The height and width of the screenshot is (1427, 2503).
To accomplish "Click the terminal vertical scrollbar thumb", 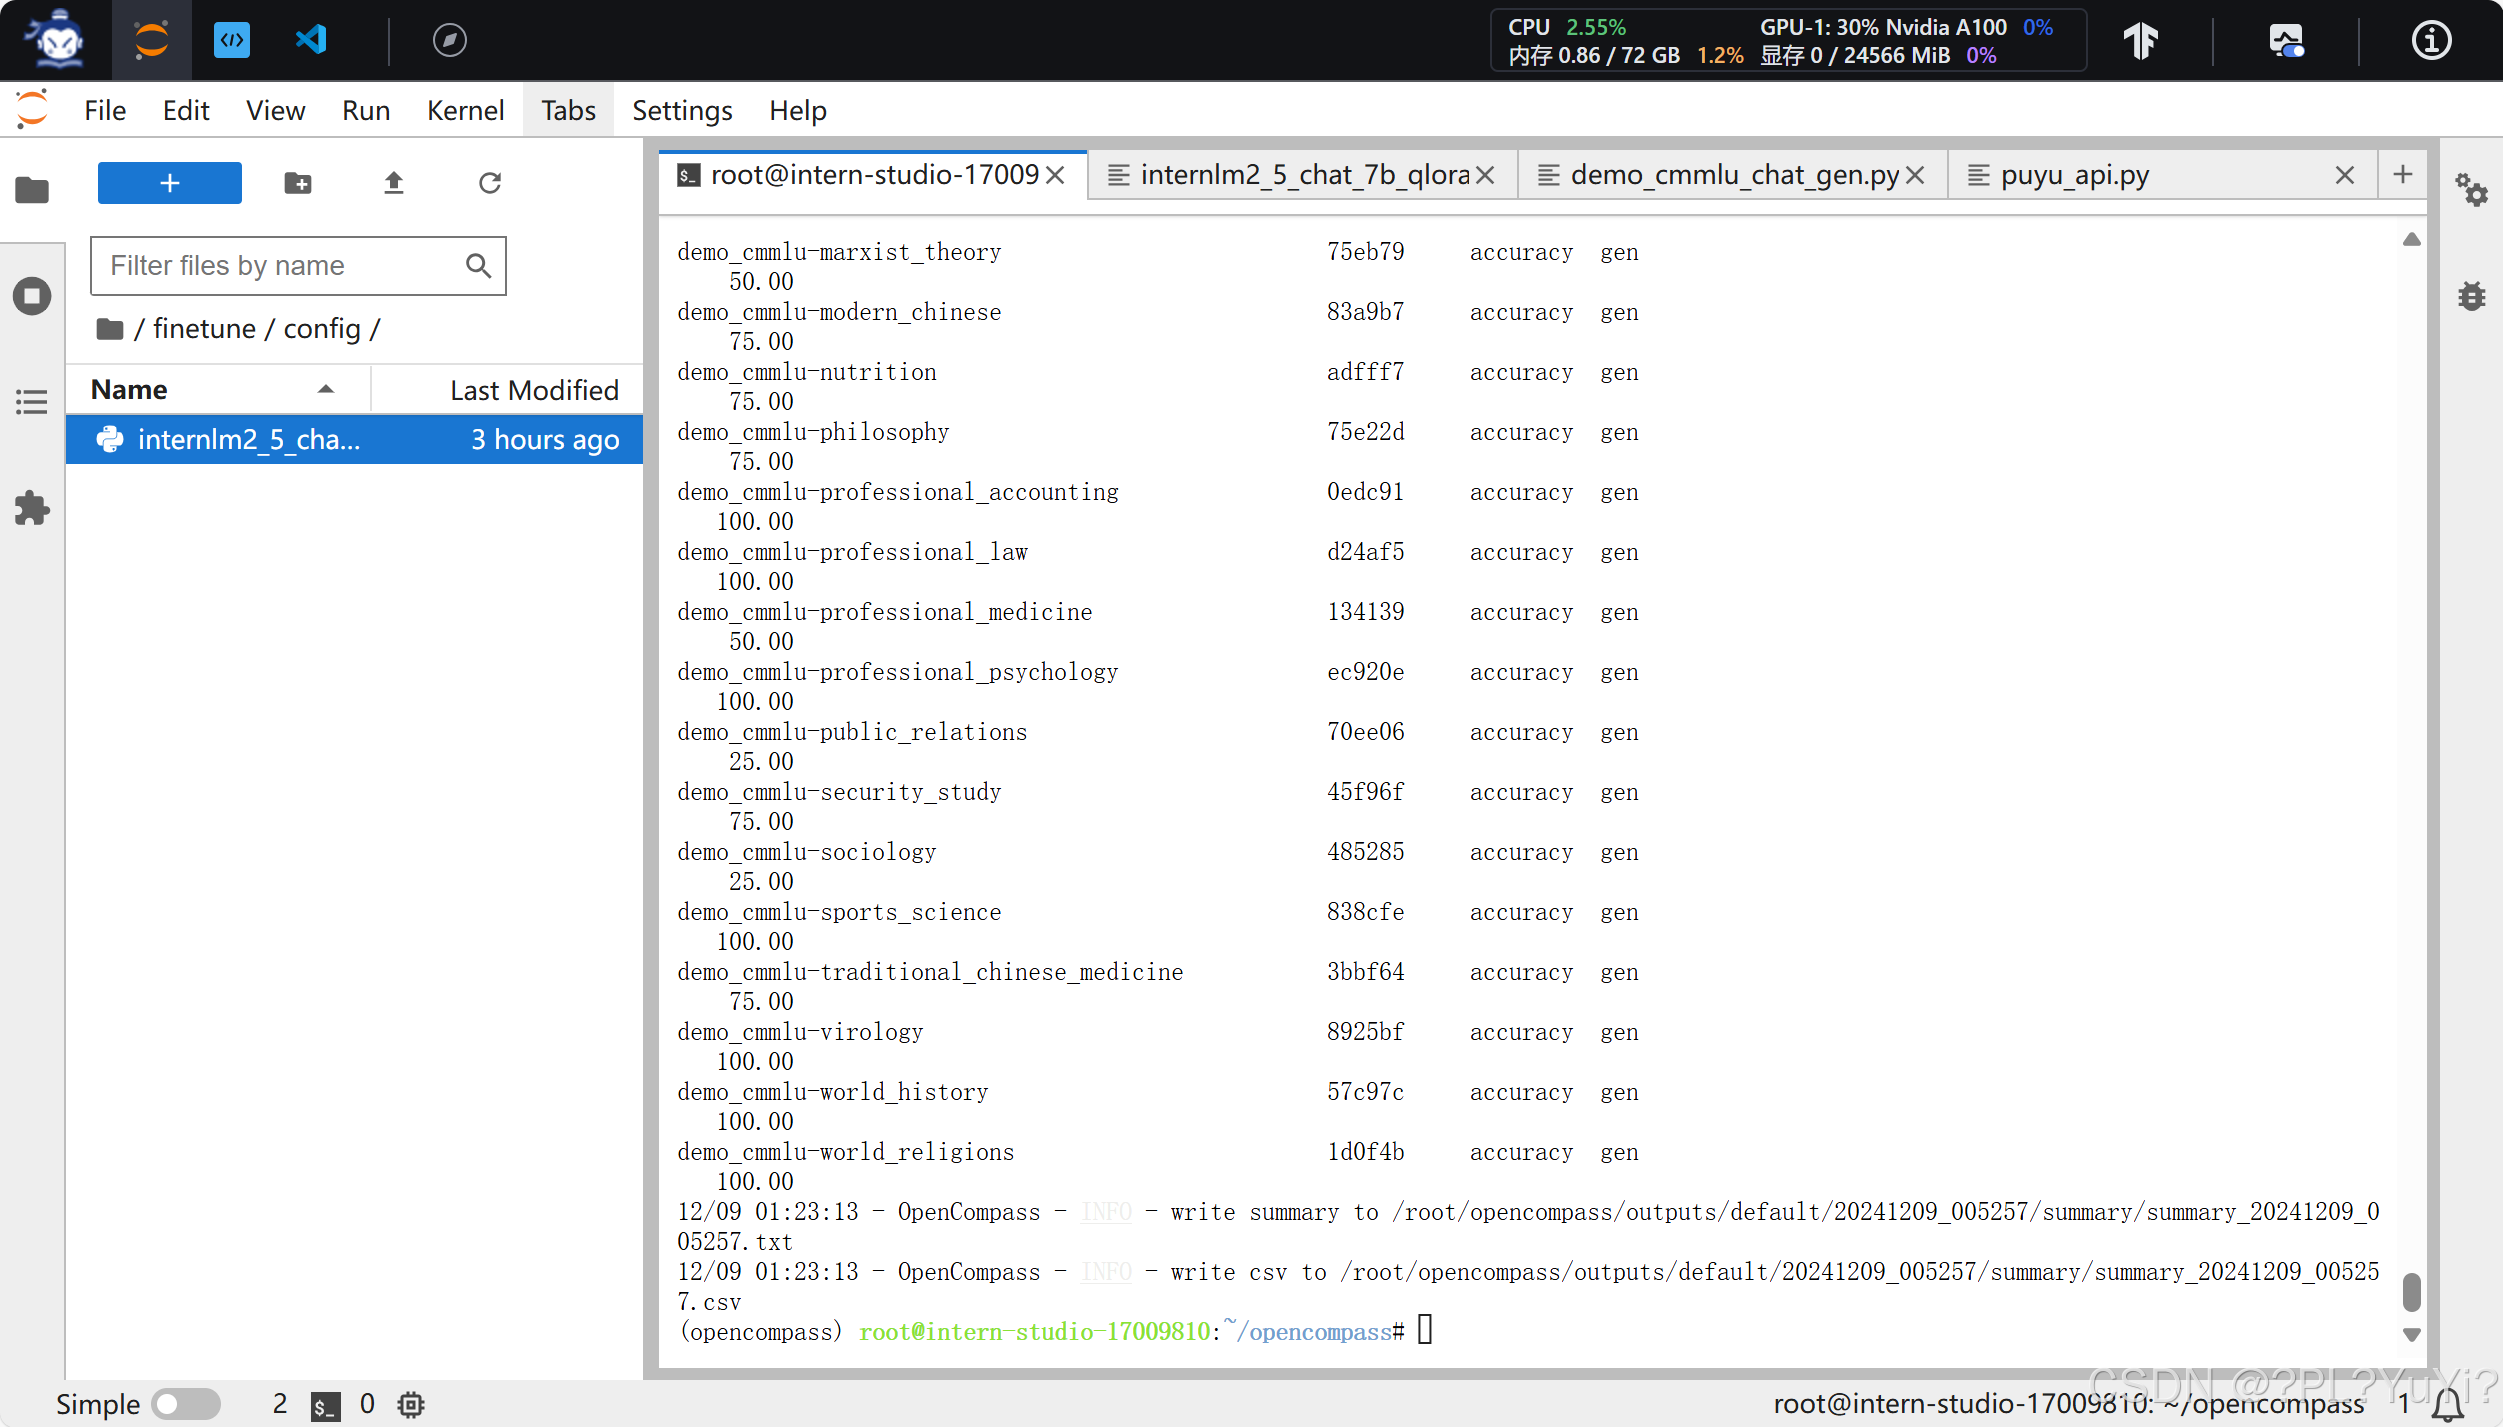I will 2411,1291.
